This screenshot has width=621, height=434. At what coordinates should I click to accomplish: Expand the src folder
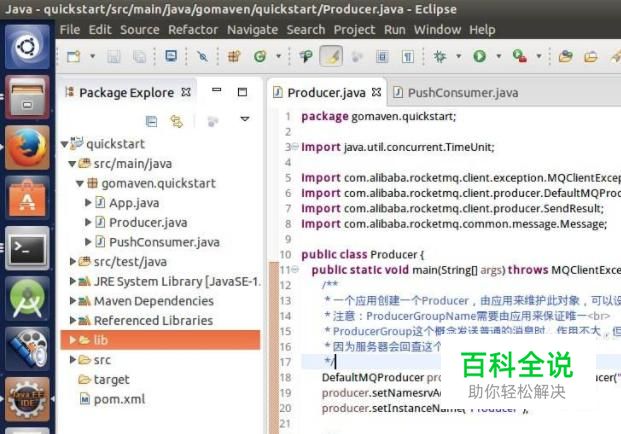(72, 360)
